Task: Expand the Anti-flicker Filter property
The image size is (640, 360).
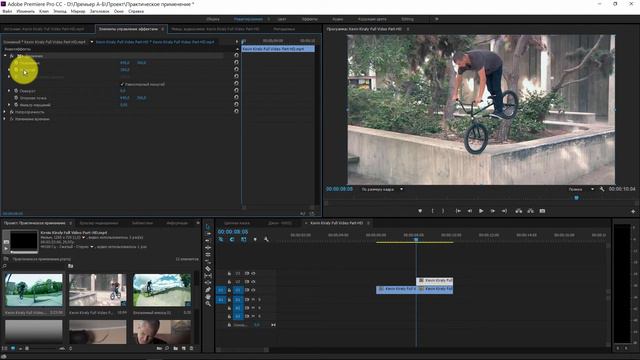Action: pyautogui.click(x=9, y=105)
